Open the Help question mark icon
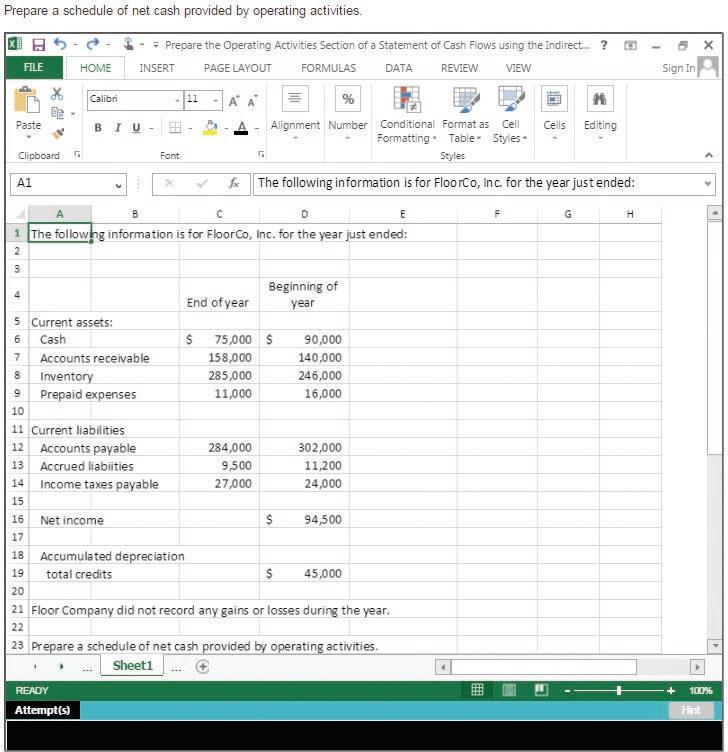The height and width of the screenshot is (752, 728). (604, 45)
